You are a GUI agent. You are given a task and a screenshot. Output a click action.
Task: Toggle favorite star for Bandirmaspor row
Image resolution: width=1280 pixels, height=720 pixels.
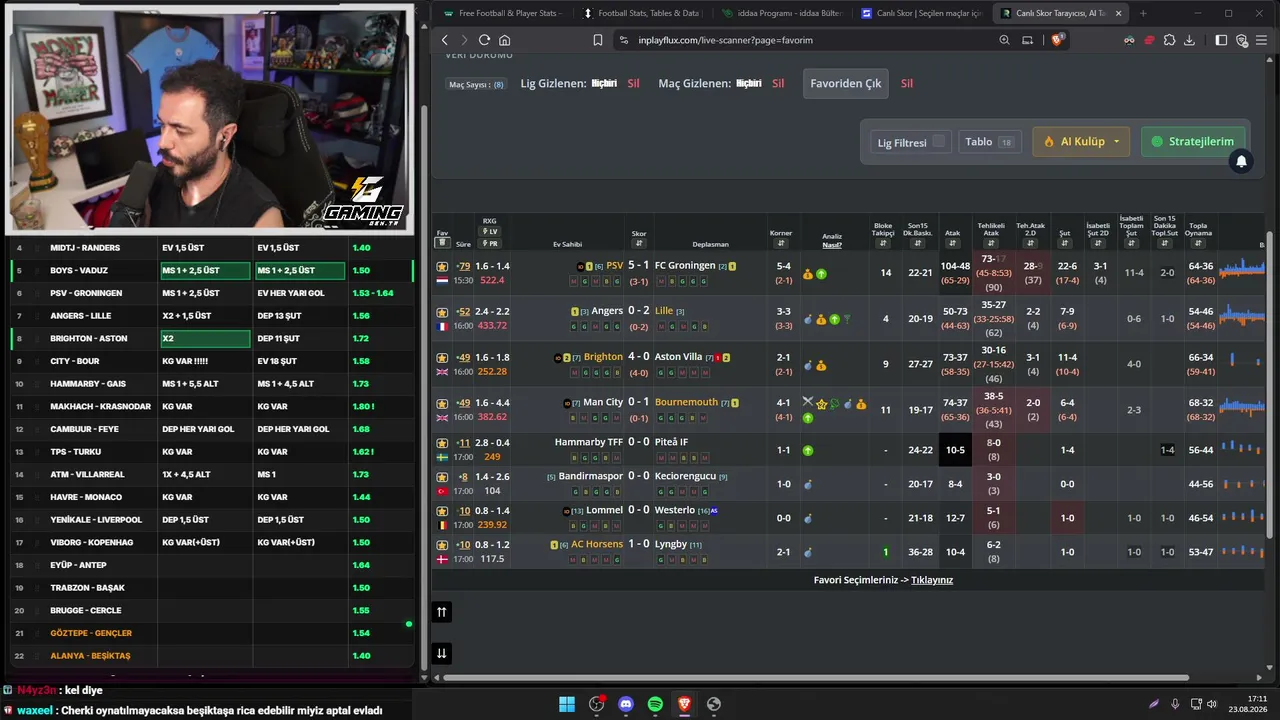(442, 477)
